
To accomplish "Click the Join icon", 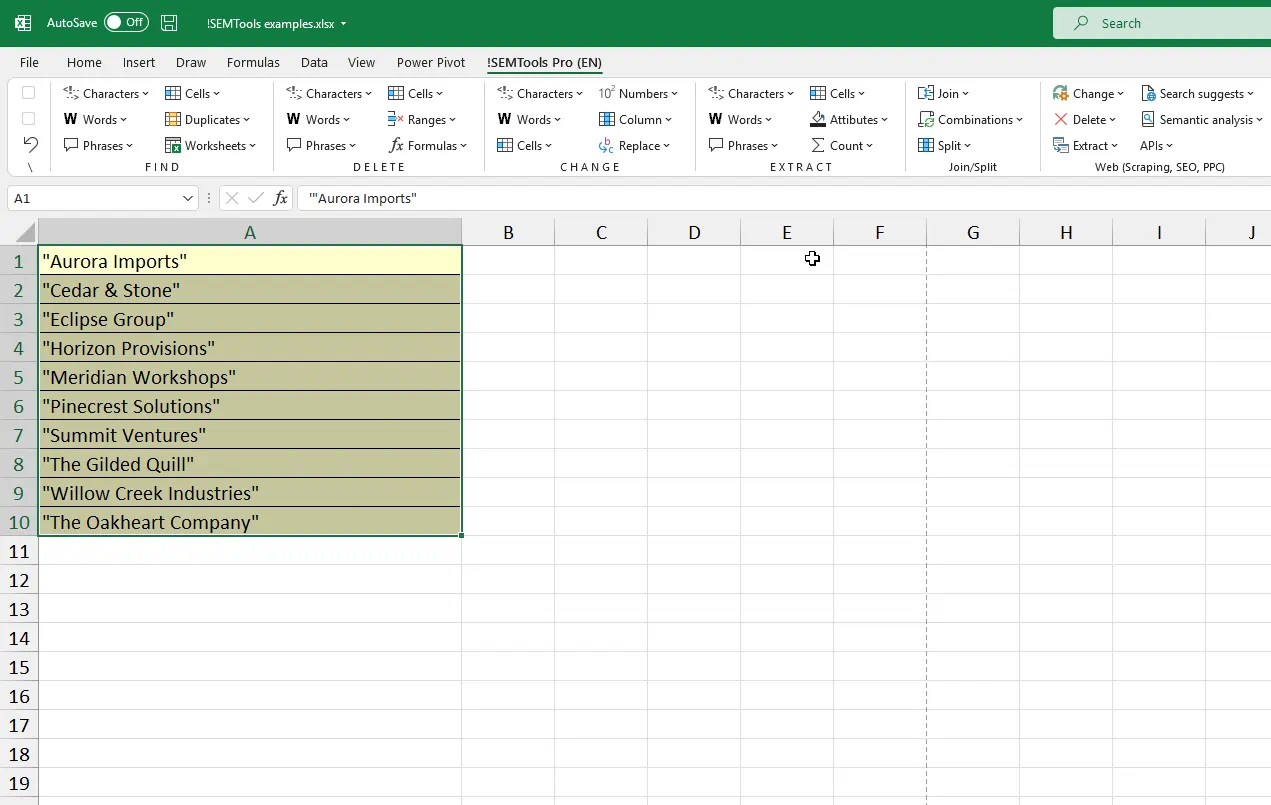I will point(926,93).
